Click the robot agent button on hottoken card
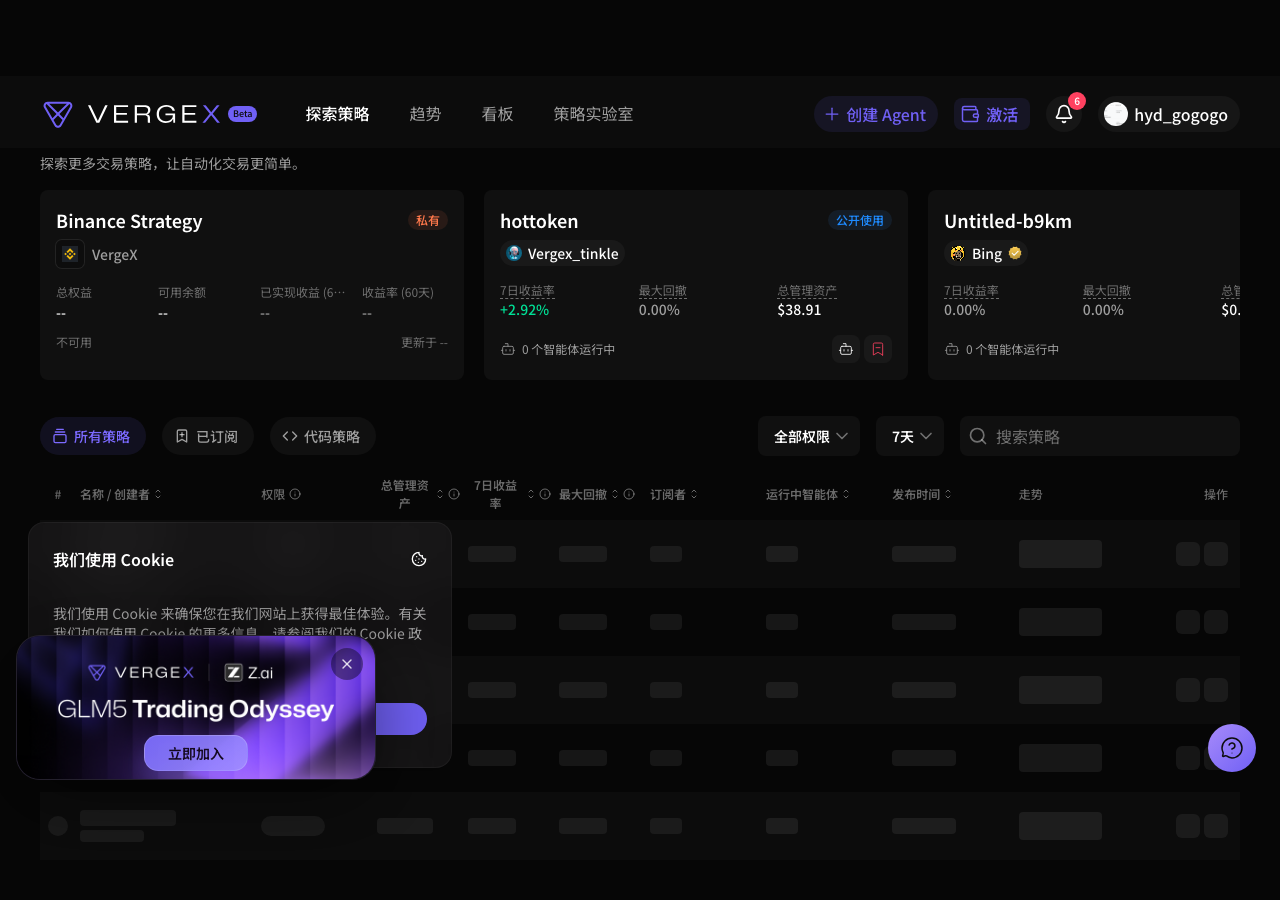This screenshot has height=900, width=1280. 846,349
